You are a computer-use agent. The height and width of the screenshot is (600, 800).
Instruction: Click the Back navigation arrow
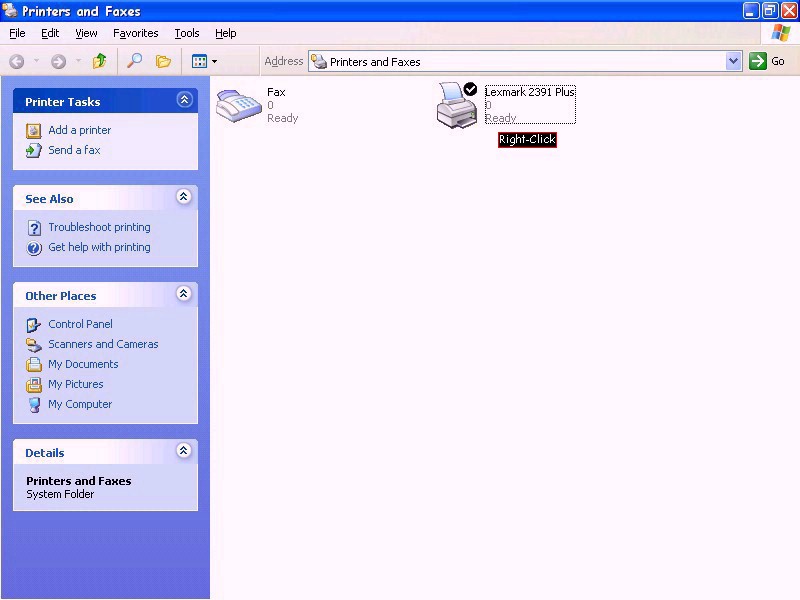tap(16, 62)
